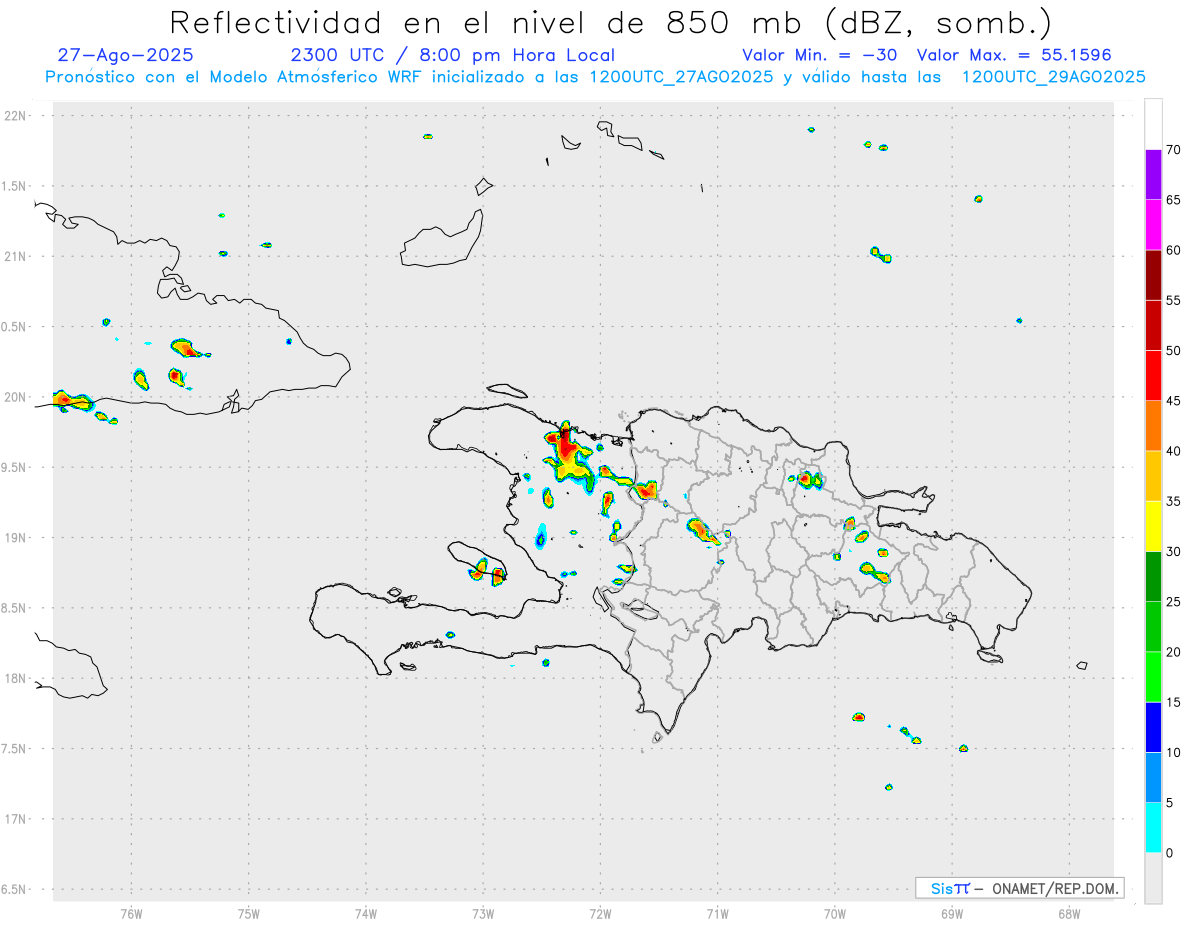1200x927 pixels.
Task: Click the large red storm cell over northern Haiti
Action: coord(567,450)
